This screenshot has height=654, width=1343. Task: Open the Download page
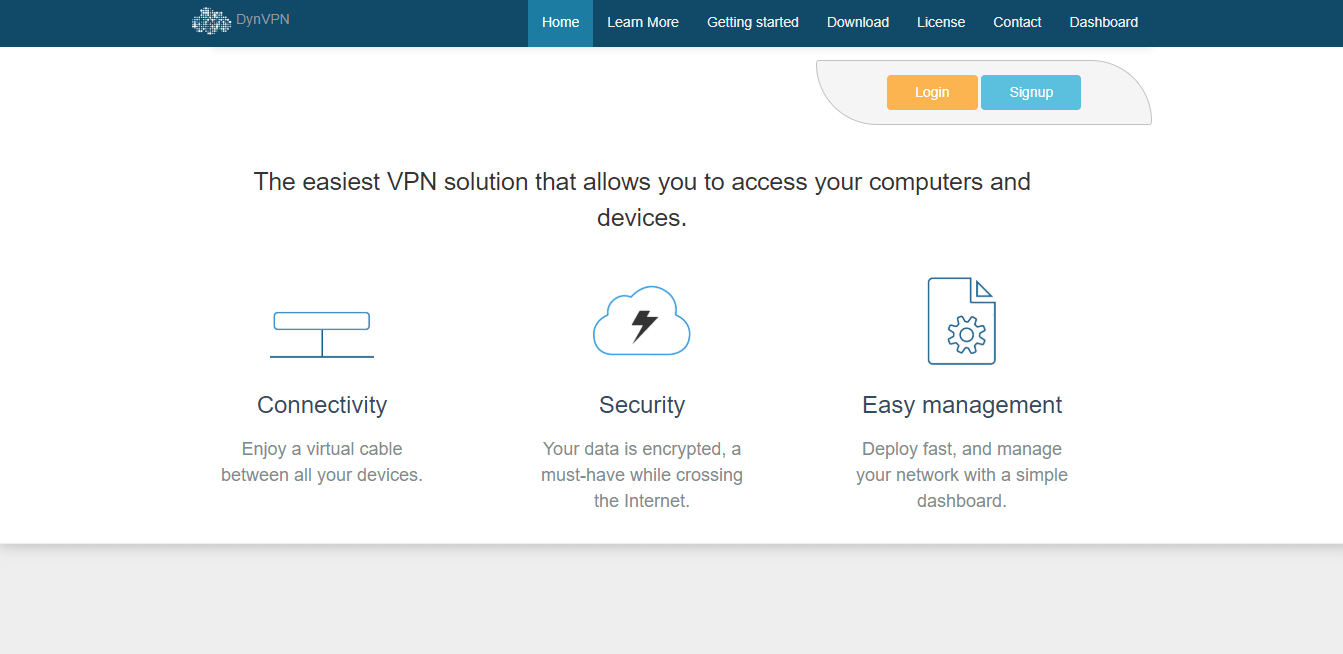pyautogui.click(x=858, y=23)
